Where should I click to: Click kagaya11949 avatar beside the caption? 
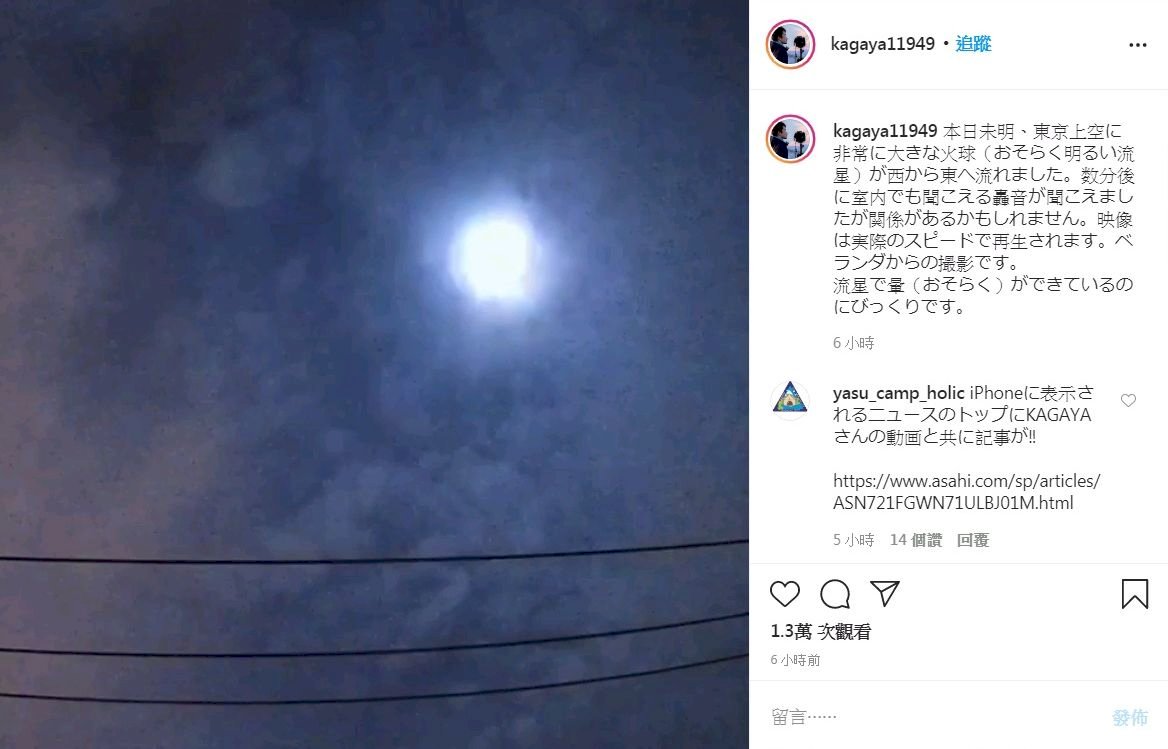(x=790, y=138)
